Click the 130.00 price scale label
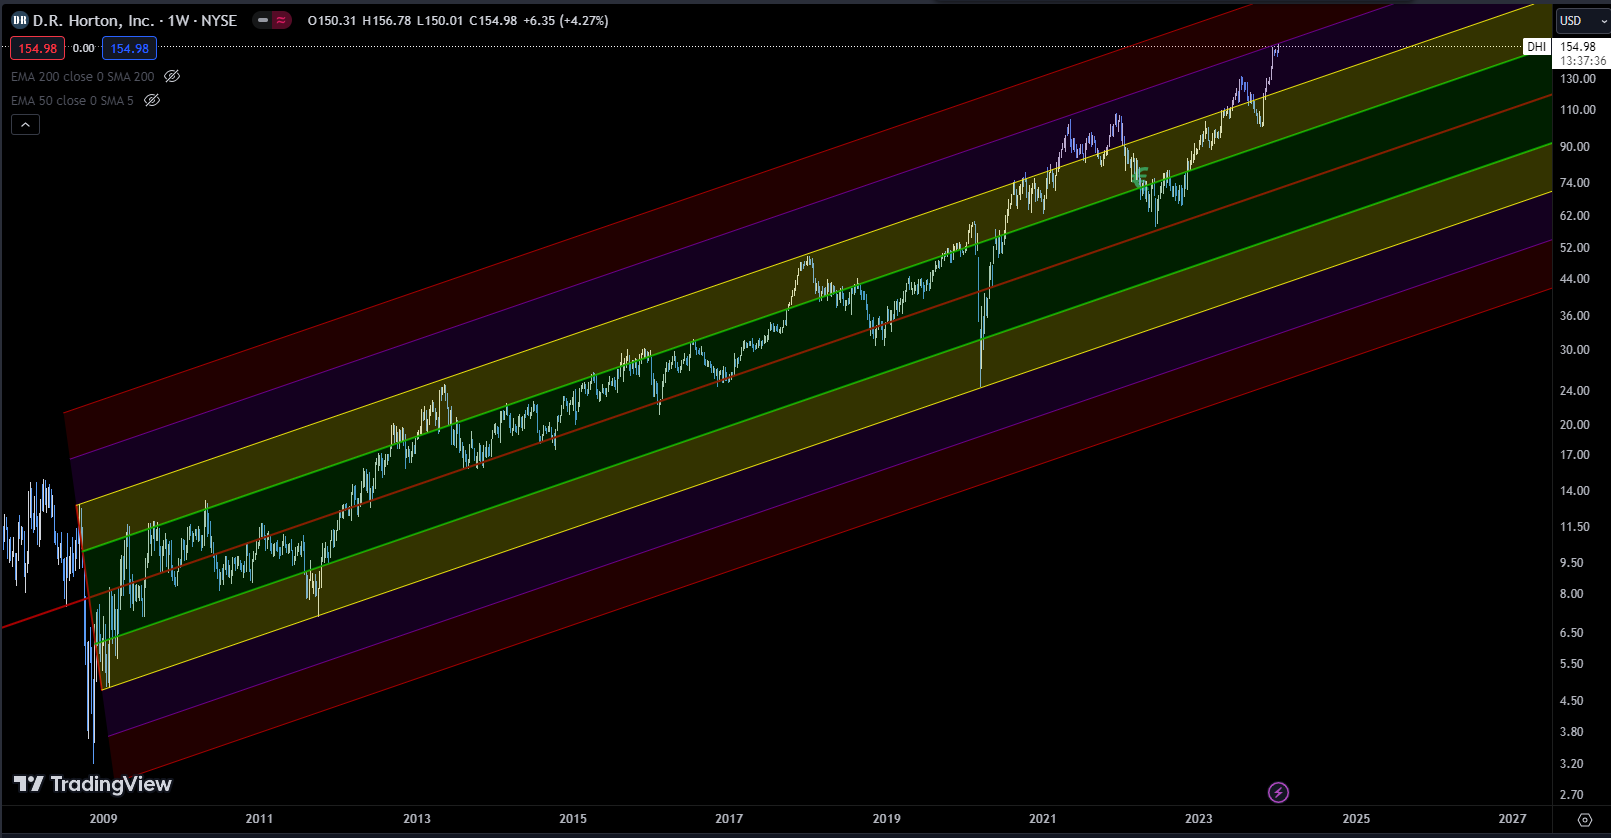 coord(1578,79)
